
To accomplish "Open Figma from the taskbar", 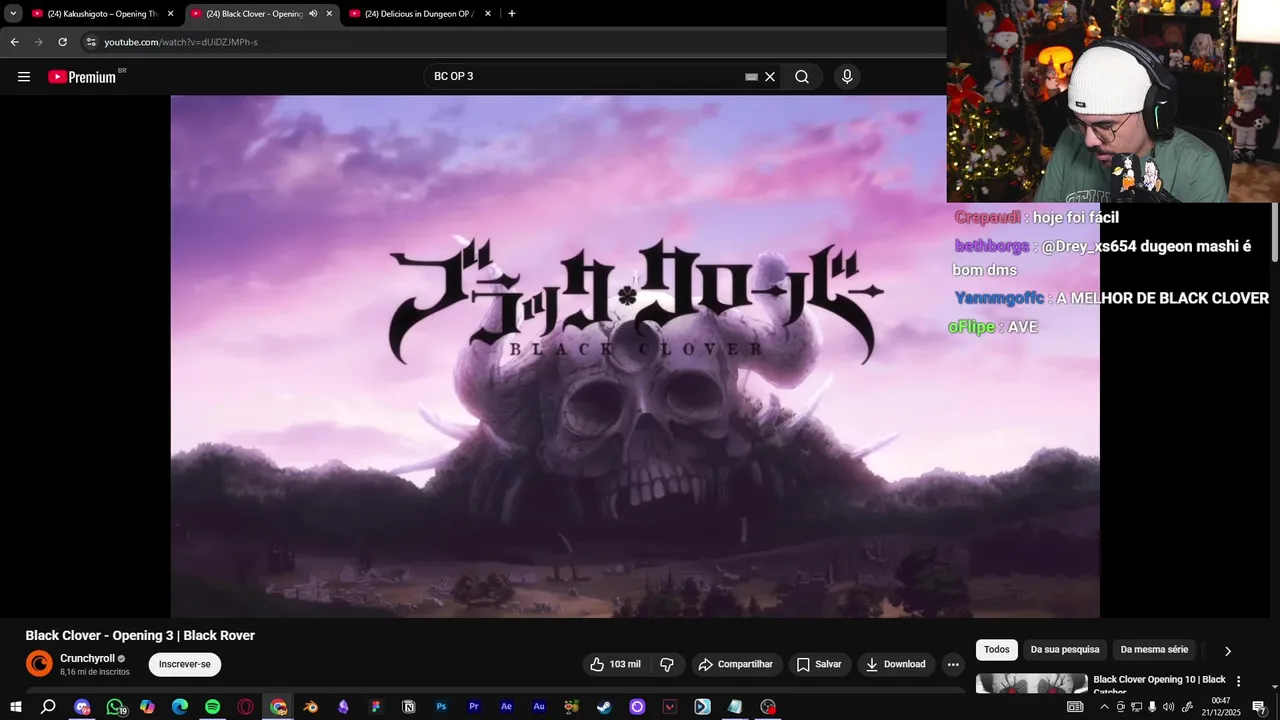I will (376, 707).
